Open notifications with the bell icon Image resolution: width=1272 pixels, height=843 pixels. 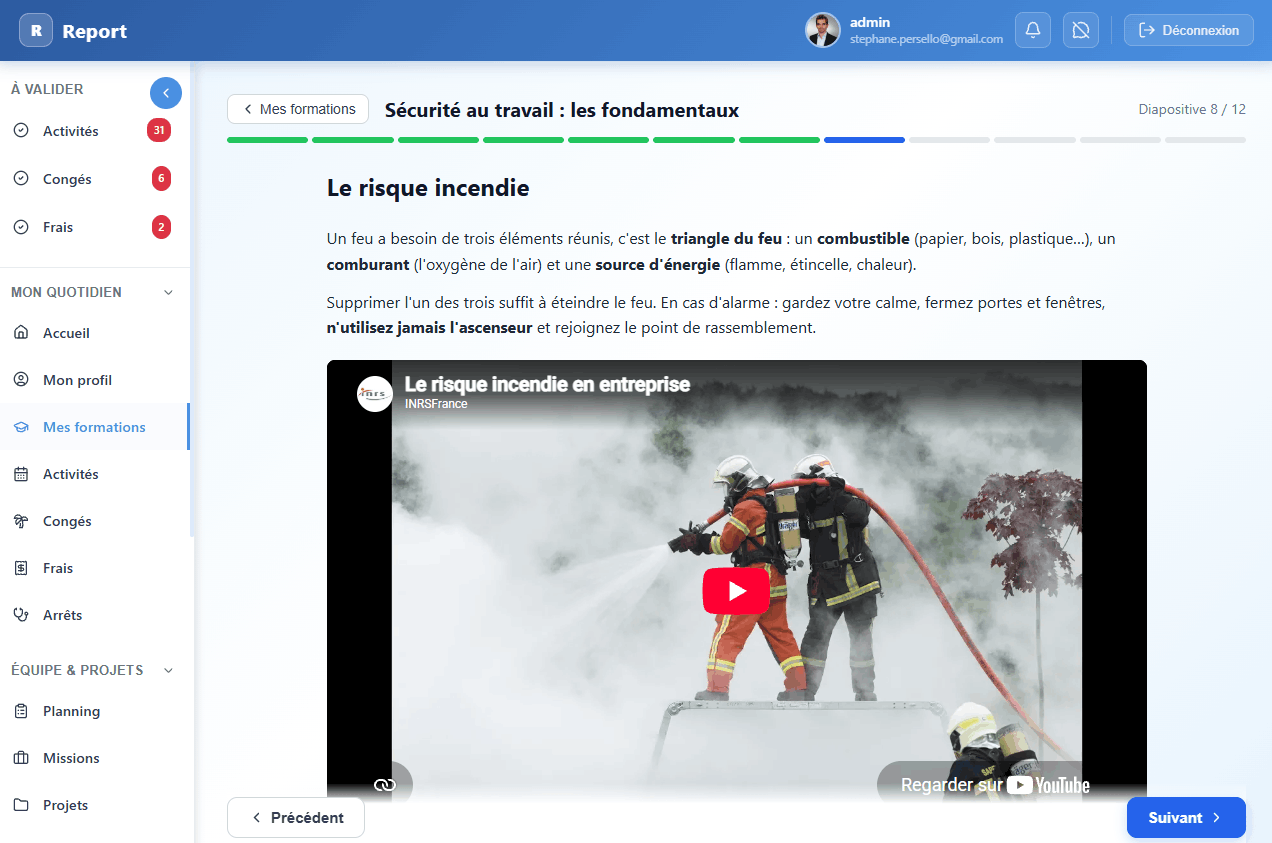[1033, 30]
